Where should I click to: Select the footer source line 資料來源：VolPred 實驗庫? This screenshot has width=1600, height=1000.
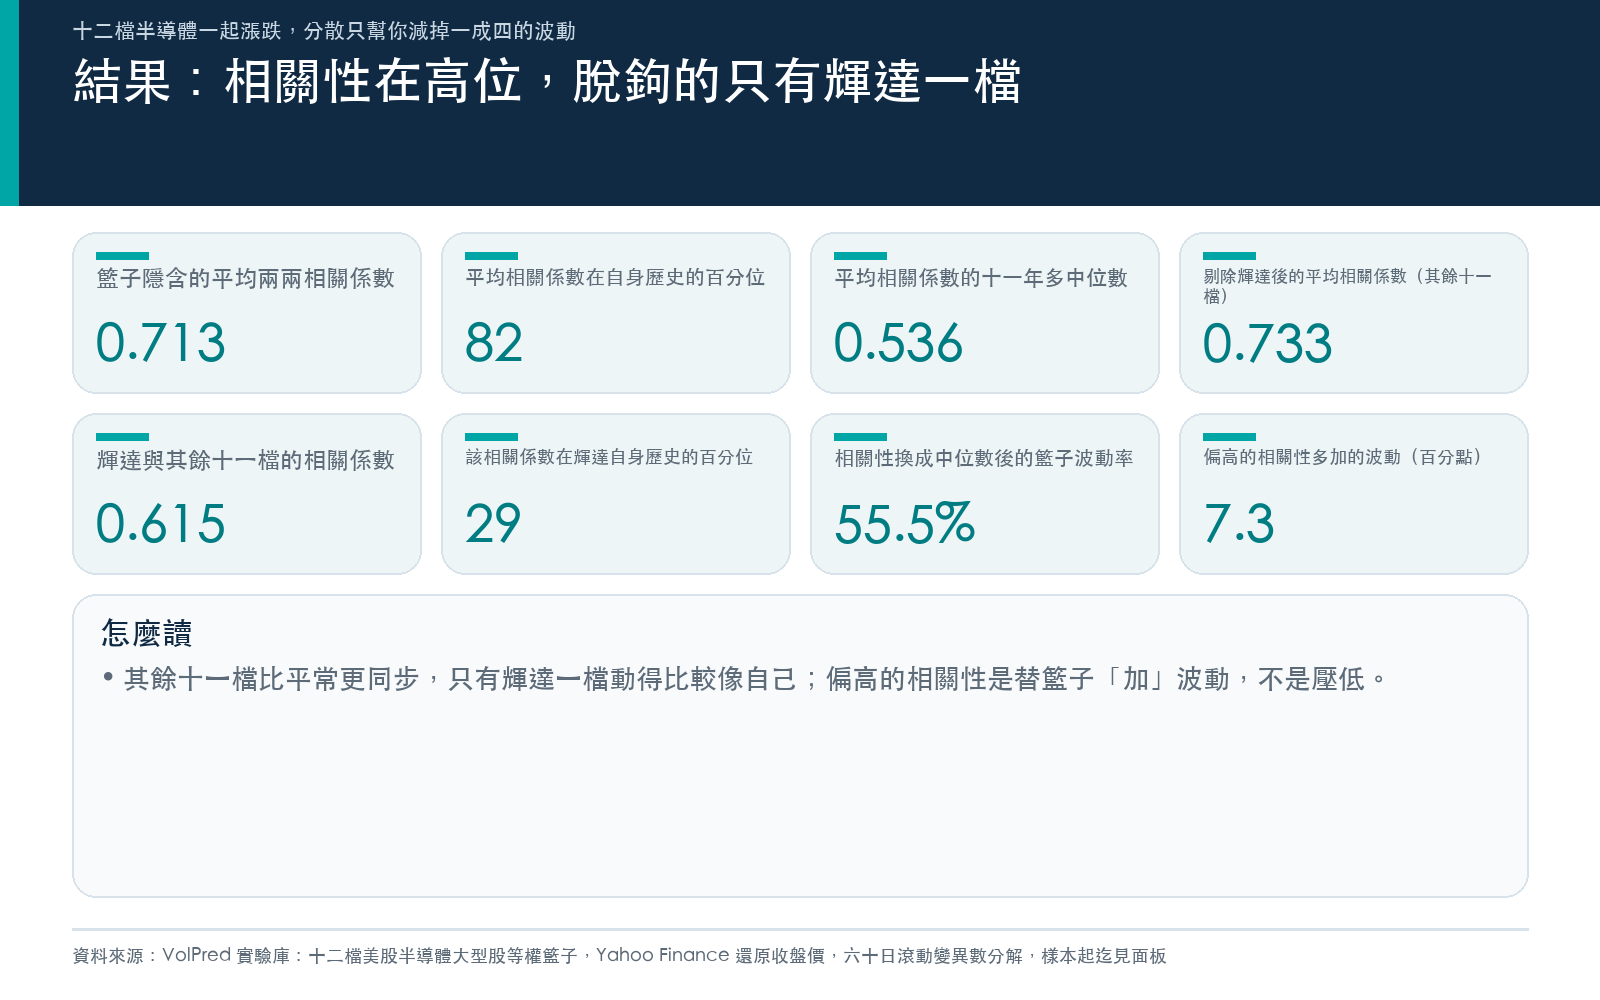tap(619, 955)
